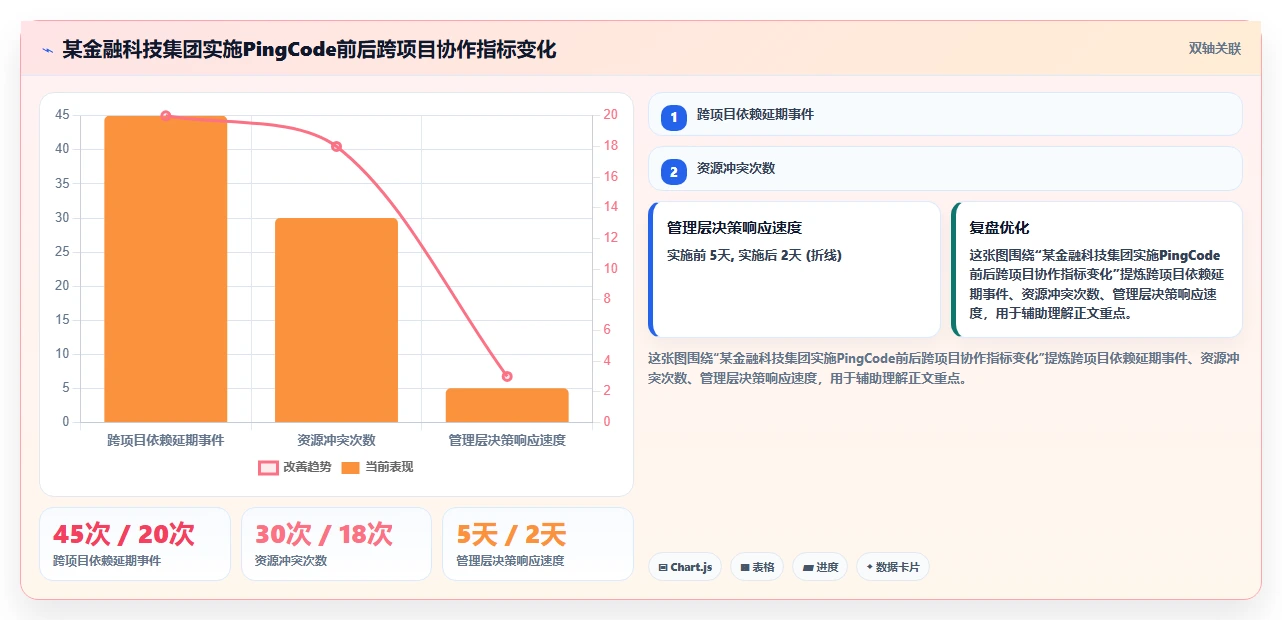Click the right axis value 12
Image resolution: width=1282 pixels, height=620 pixels.
pyautogui.click(x=610, y=238)
